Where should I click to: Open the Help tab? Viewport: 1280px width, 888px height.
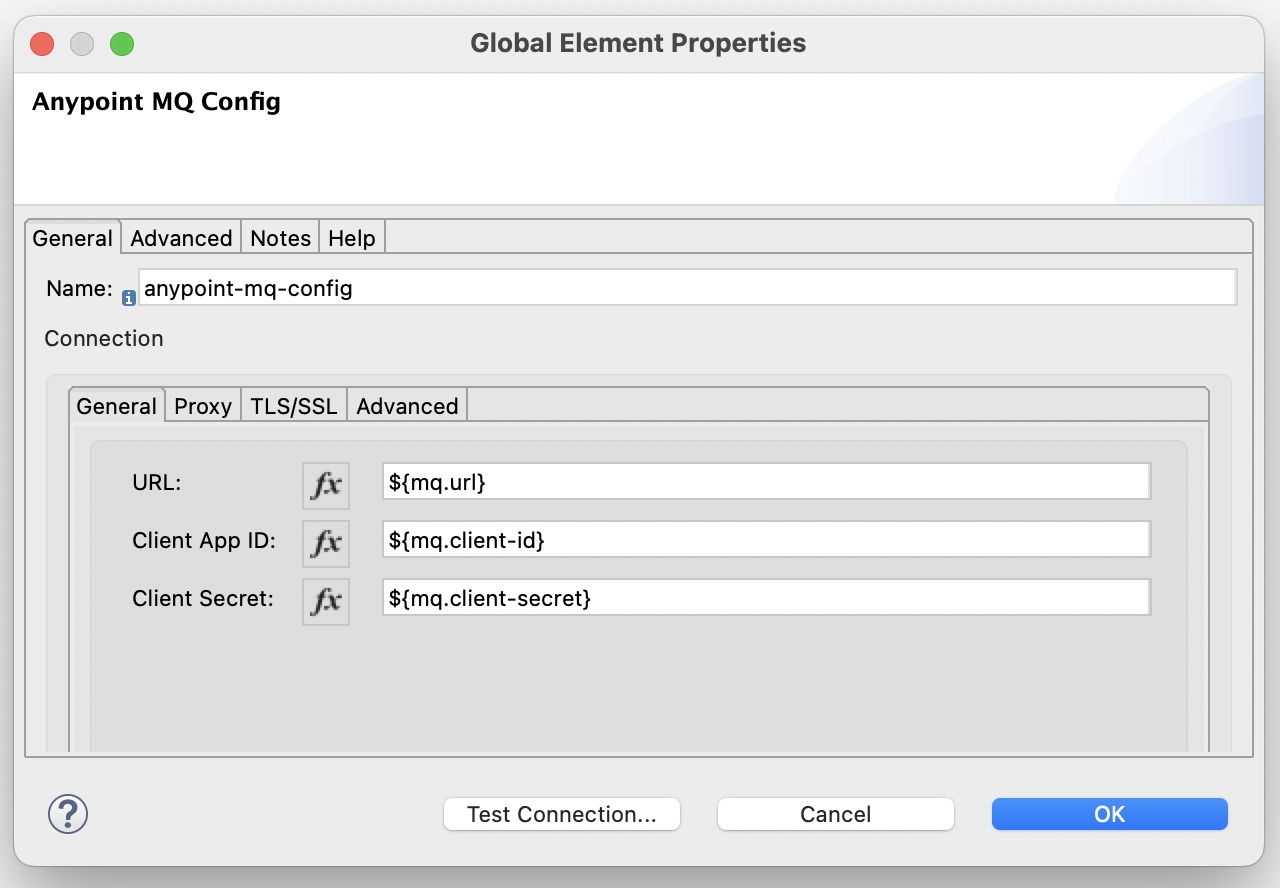pos(352,238)
